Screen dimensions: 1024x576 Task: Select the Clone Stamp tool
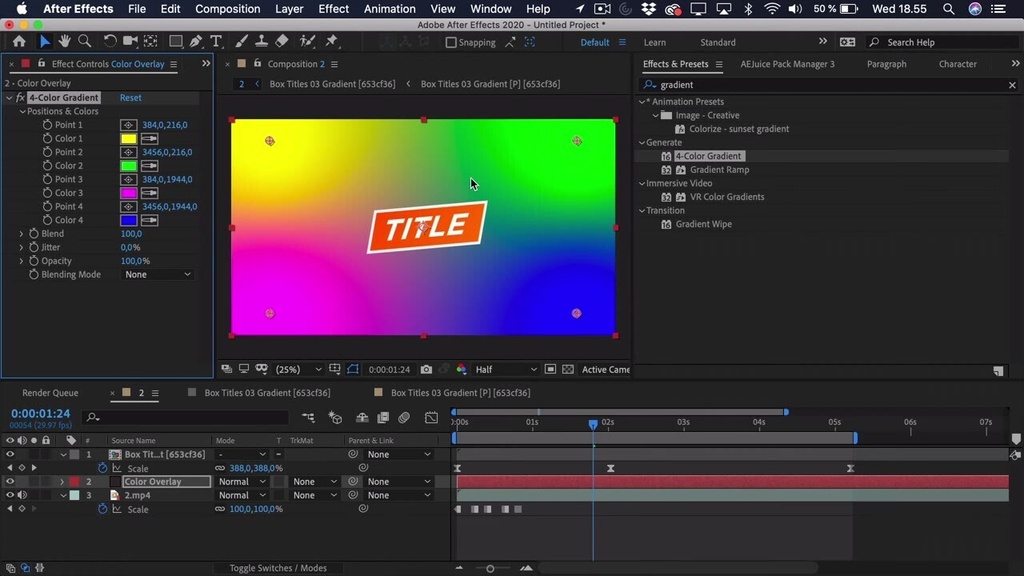[261, 42]
